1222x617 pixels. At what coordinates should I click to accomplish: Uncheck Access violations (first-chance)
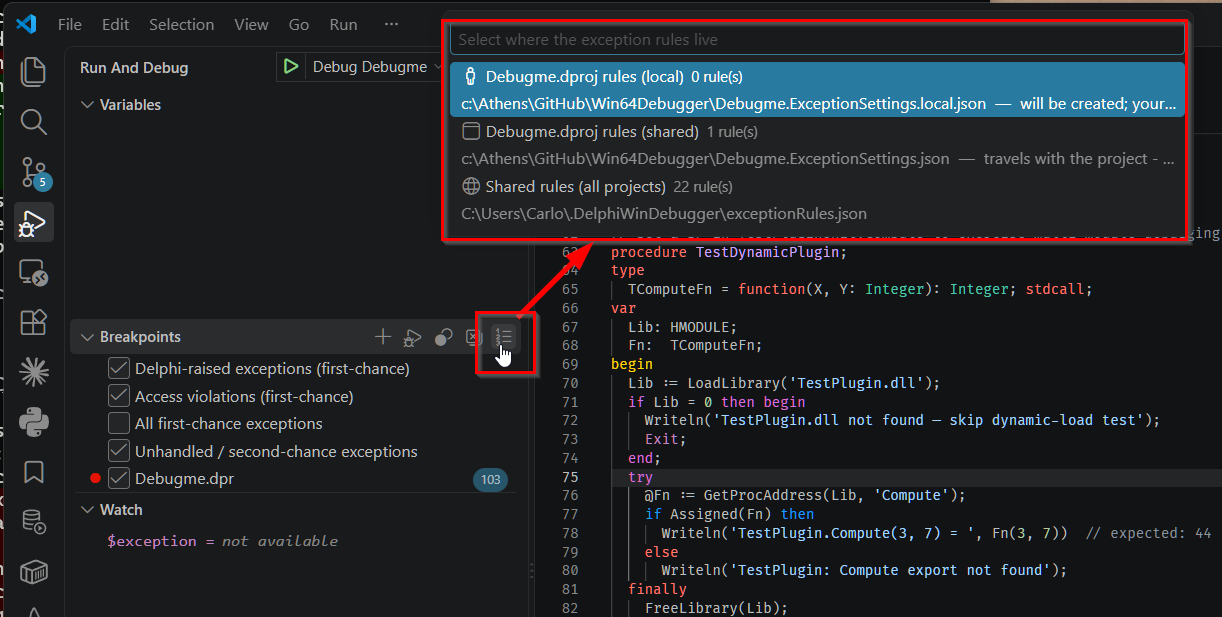pyautogui.click(x=118, y=396)
